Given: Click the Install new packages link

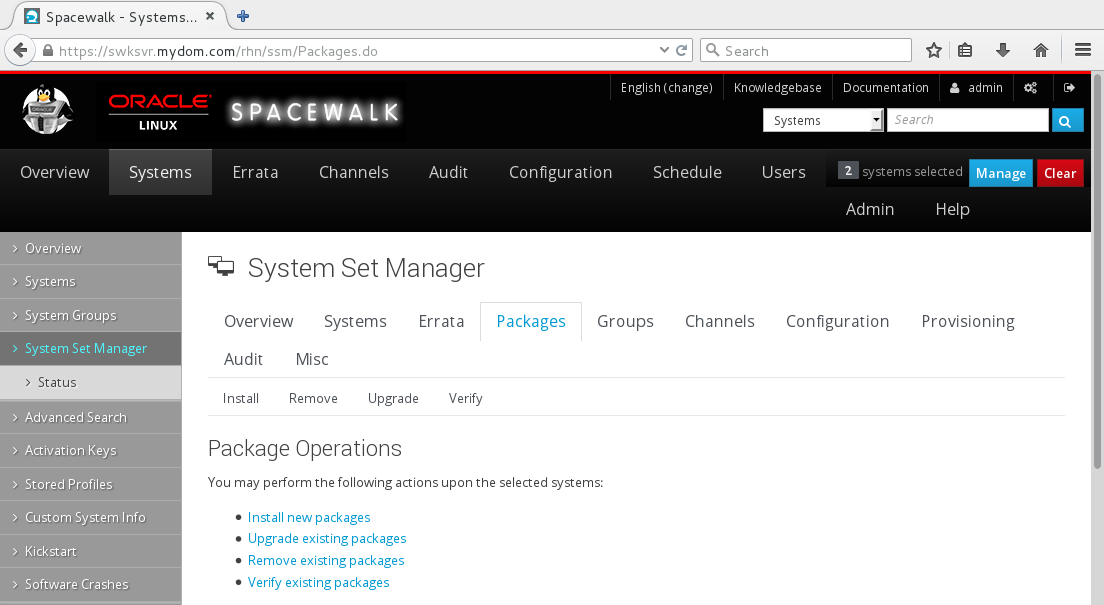Looking at the screenshot, I should pyautogui.click(x=309, y=518).
